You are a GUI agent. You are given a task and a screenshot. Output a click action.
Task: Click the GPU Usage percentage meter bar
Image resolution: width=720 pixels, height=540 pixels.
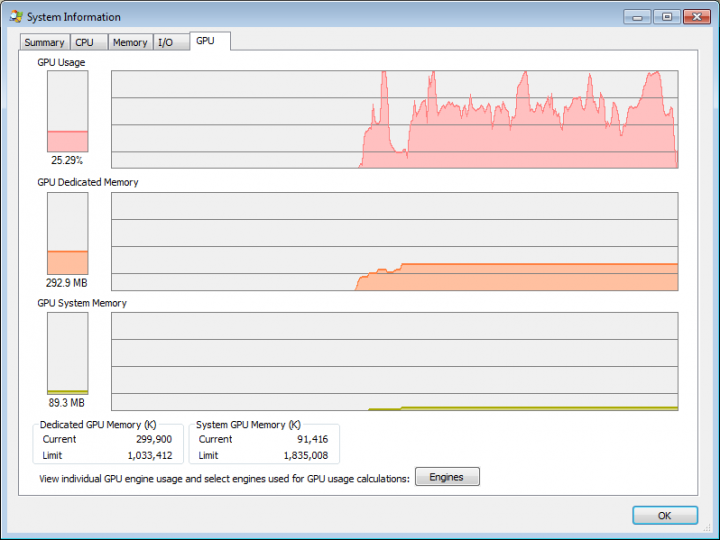pos(68,111)
